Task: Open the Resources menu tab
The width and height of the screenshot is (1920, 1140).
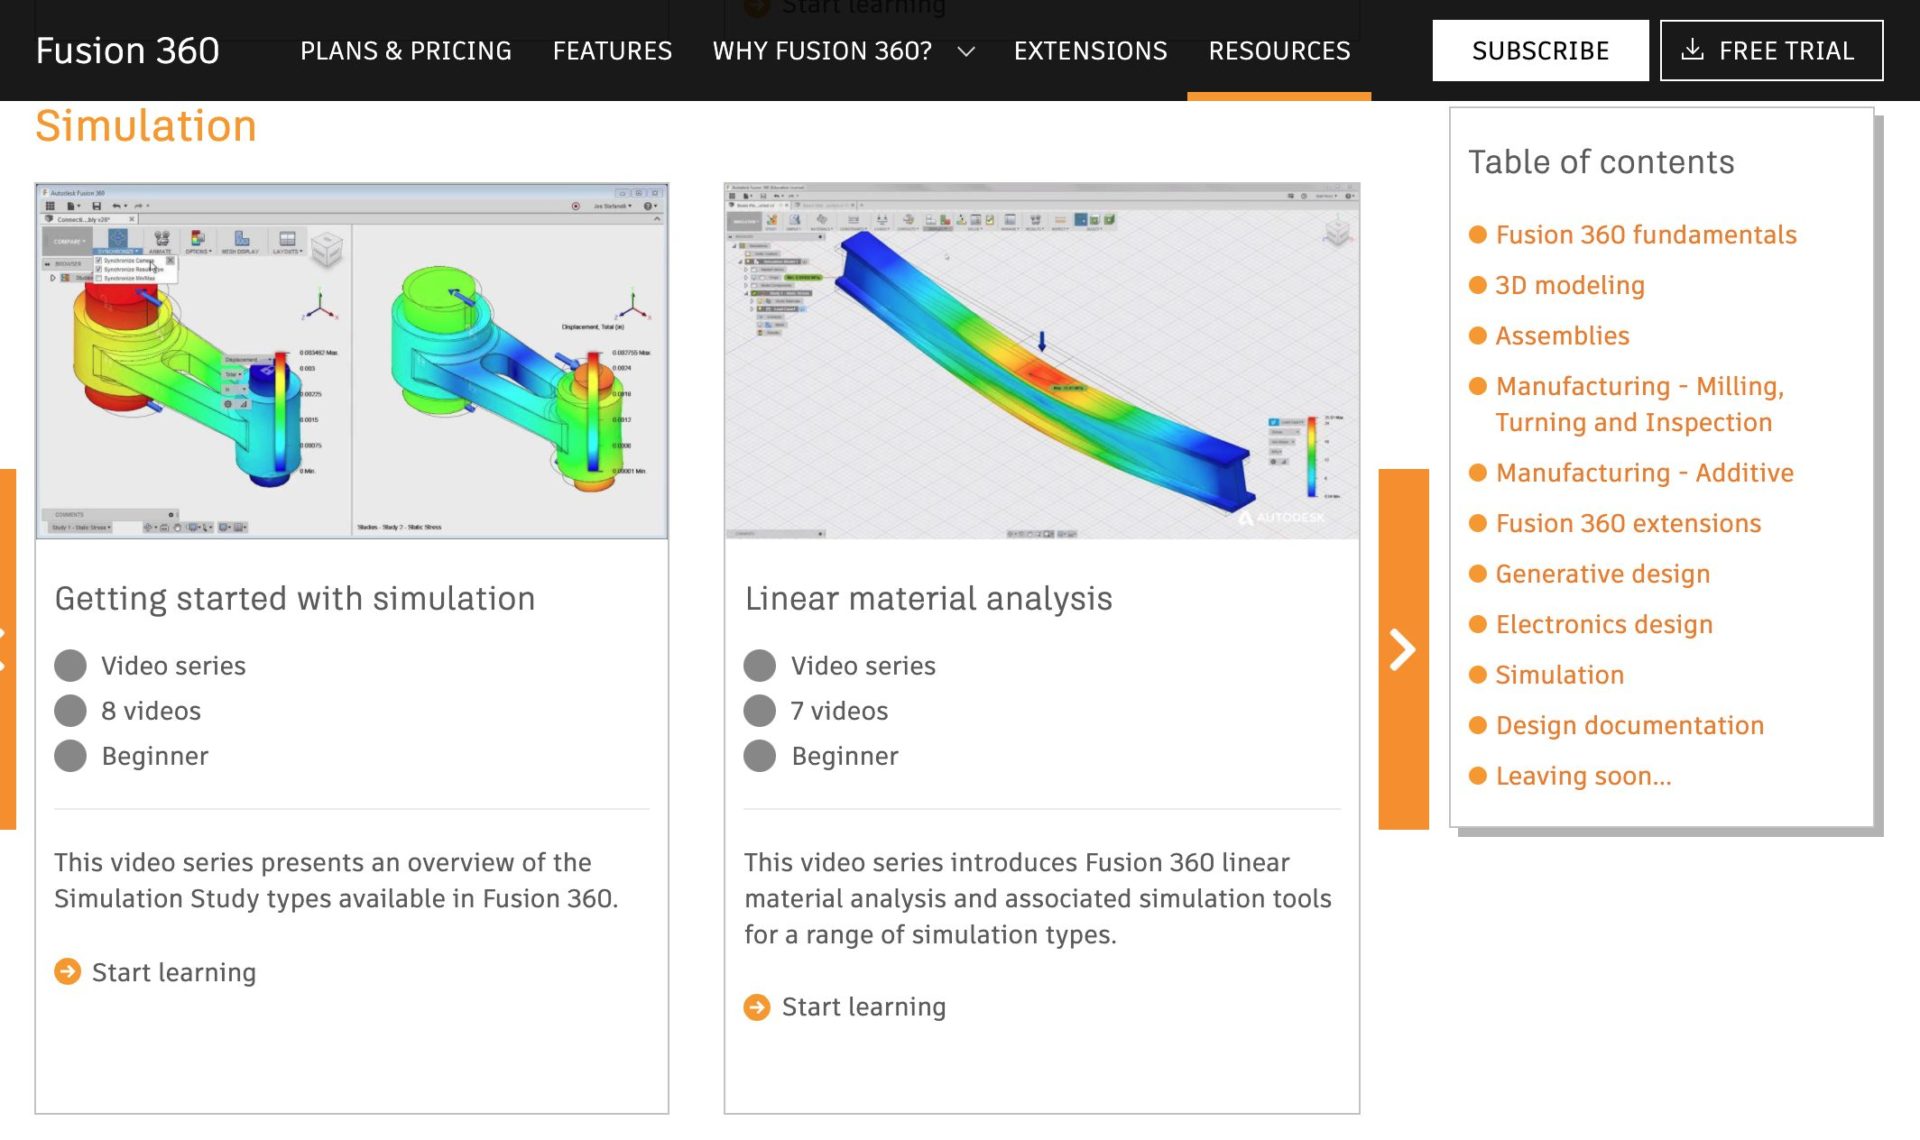Action: [x=1279, y=51]
